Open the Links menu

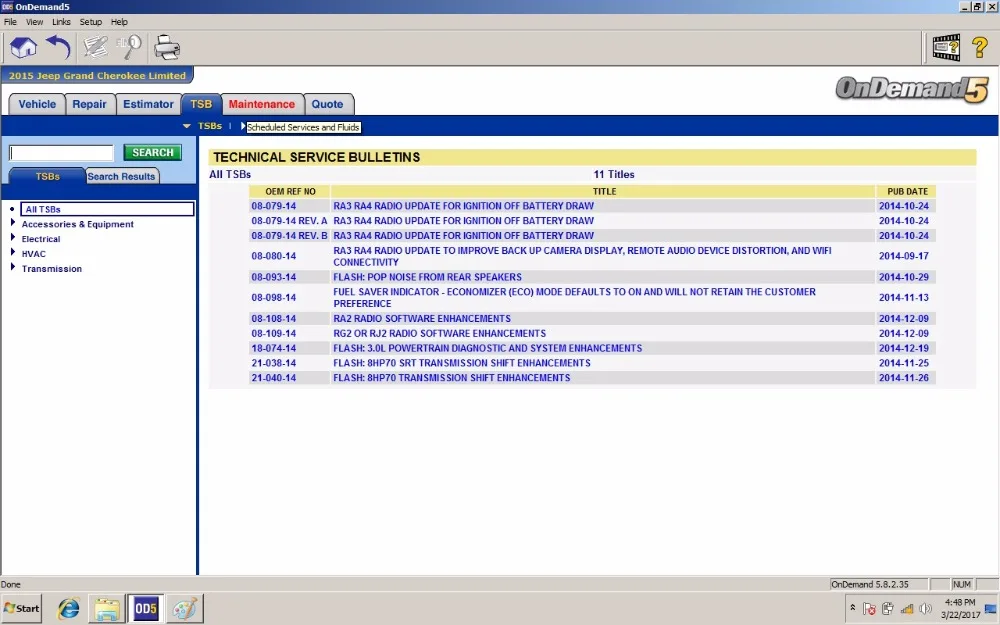pos(61,22)
